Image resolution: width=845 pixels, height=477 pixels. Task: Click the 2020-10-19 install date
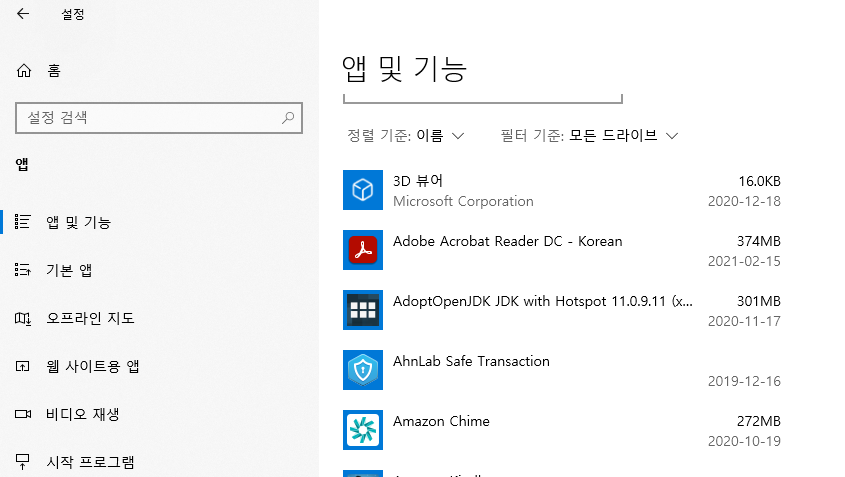[x=744, y=441]
